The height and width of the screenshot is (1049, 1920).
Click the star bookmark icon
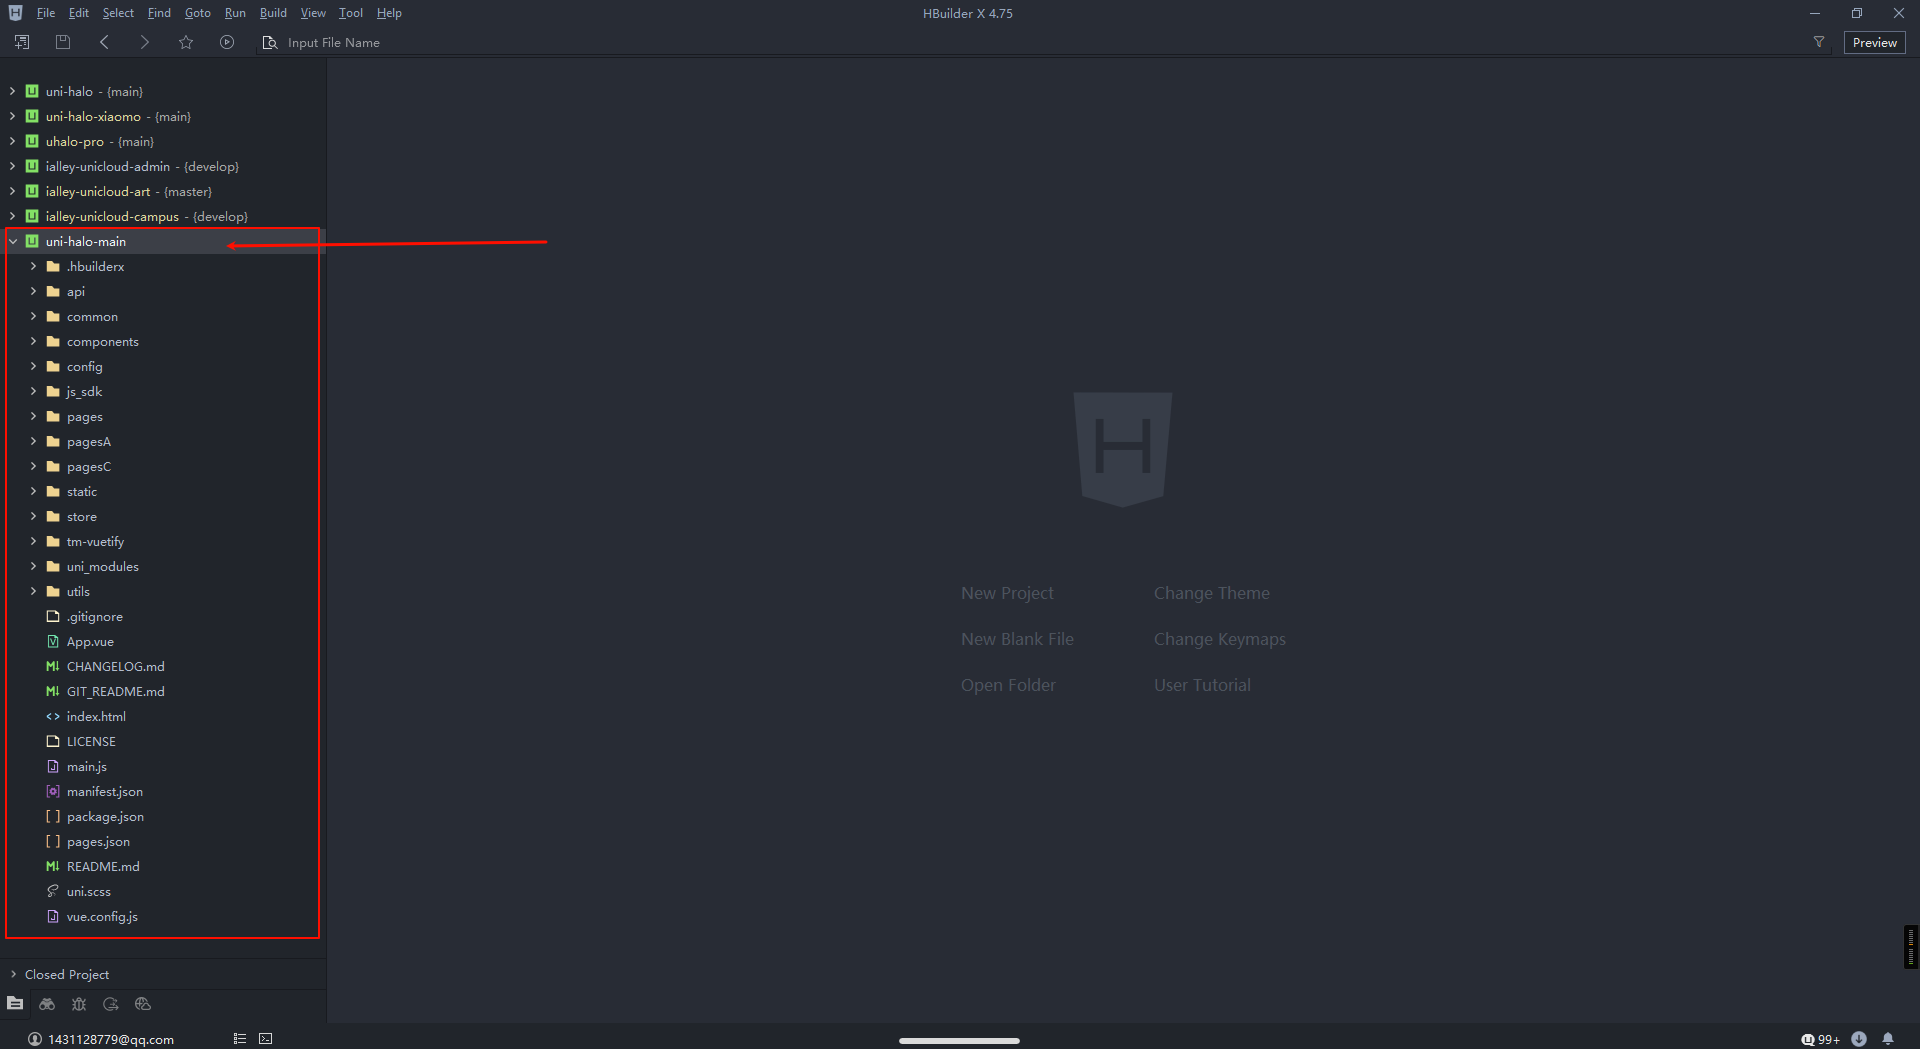186,42
